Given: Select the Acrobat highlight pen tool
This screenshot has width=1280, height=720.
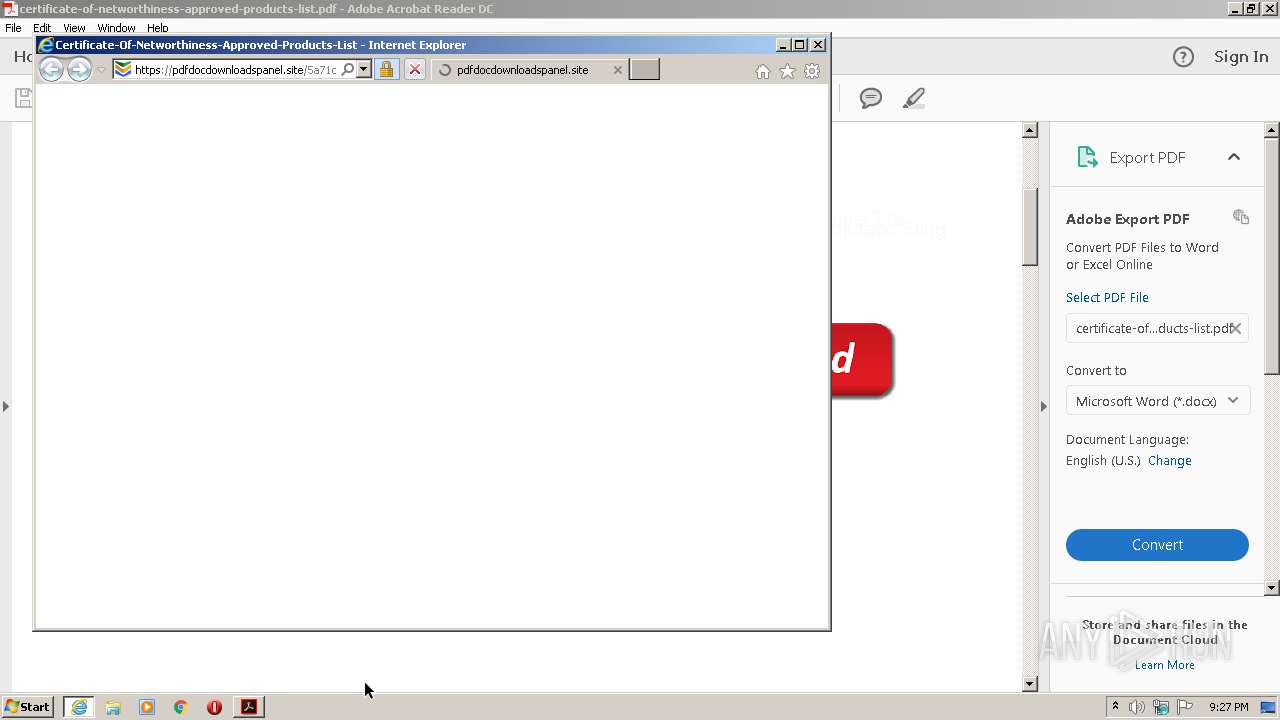Looking at the screenshot, I should tap(913, 98).
